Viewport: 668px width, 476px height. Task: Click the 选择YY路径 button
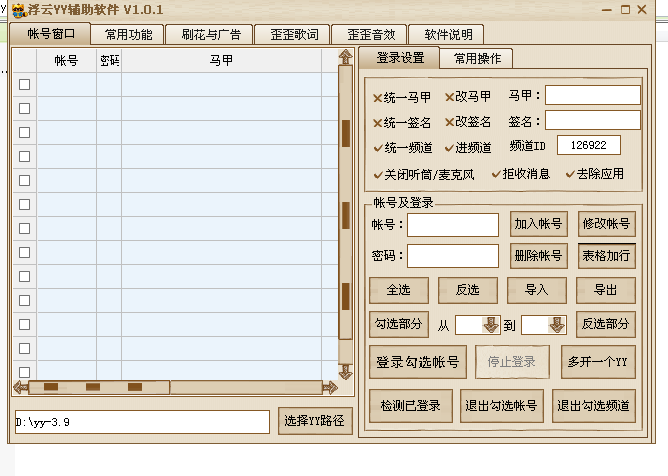pos(315,421)
